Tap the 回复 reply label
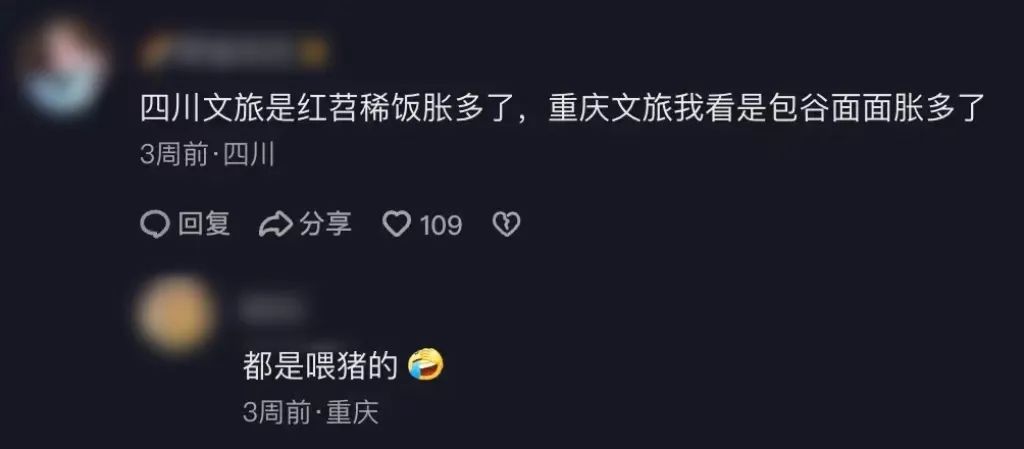 pyautogui.click(x=204, y=224)
